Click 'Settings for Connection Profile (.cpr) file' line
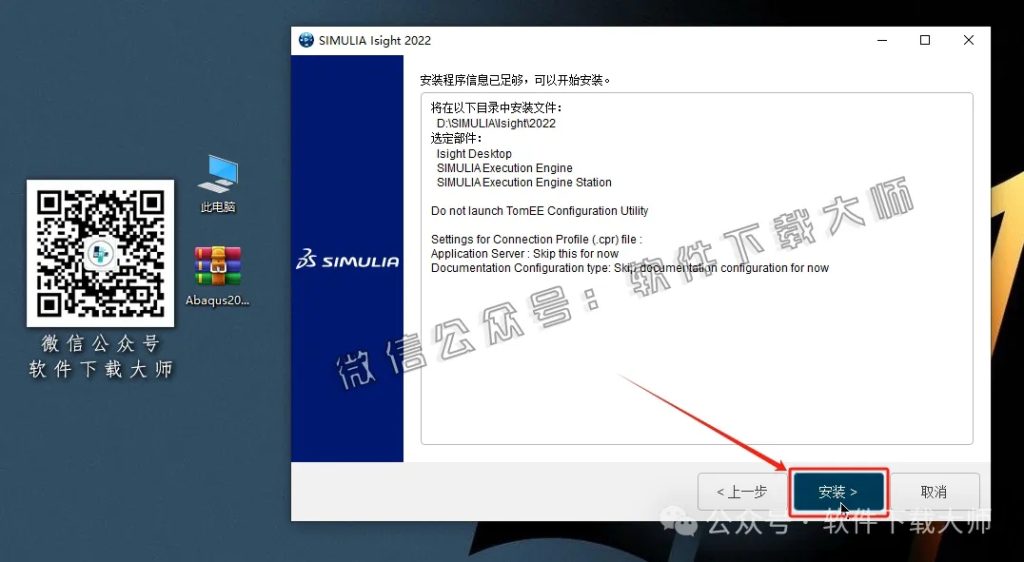Image resolution: width=1024 pixels, height=562 pixels. (537, 239)
